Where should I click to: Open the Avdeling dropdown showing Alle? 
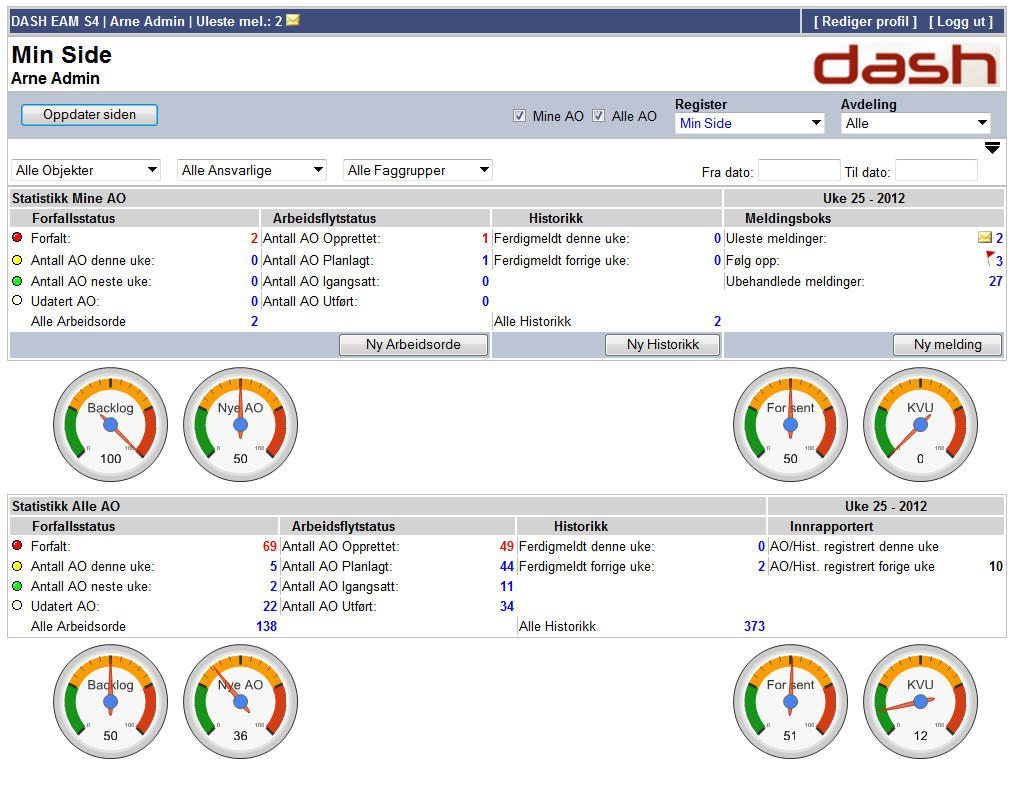point(915,123)
